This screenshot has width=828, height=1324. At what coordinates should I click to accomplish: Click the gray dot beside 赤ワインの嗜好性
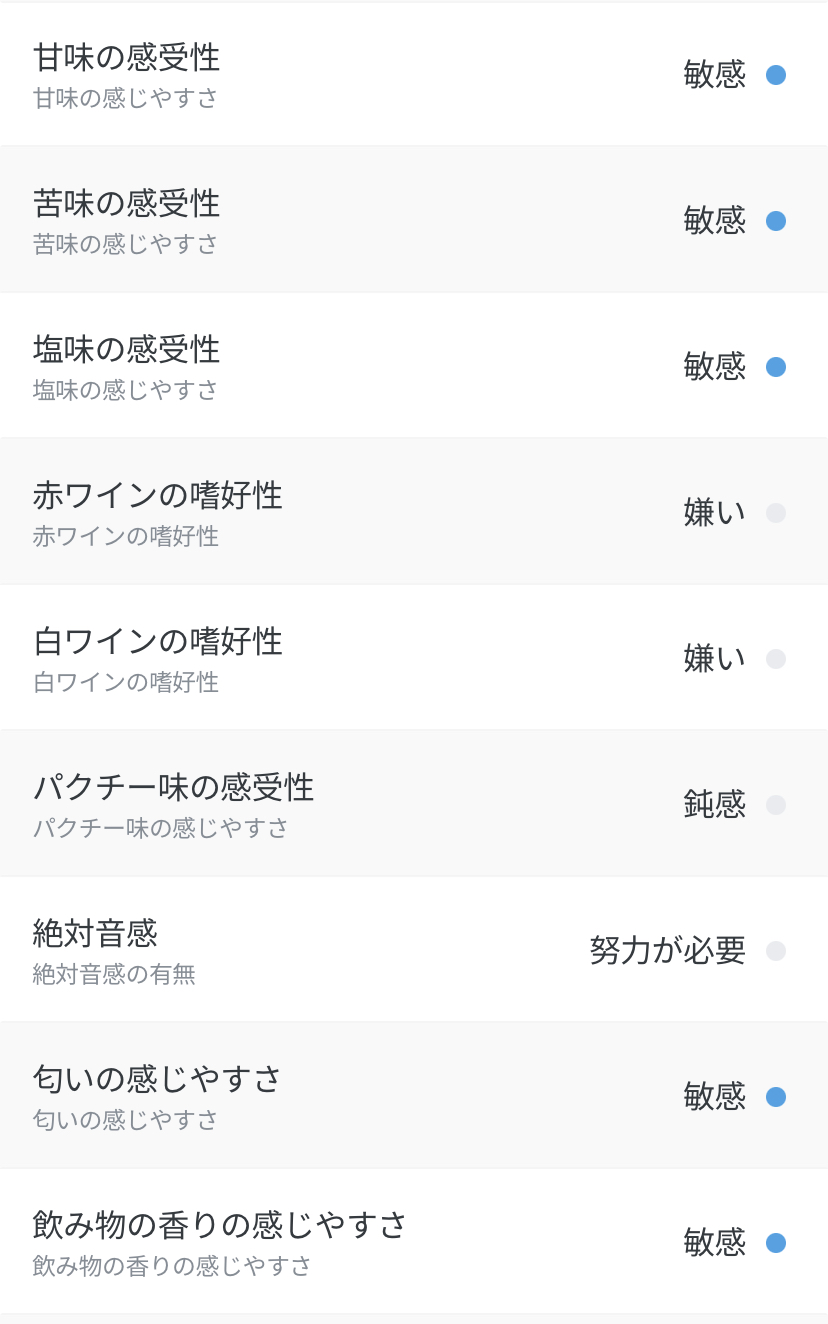coord(776,513)
